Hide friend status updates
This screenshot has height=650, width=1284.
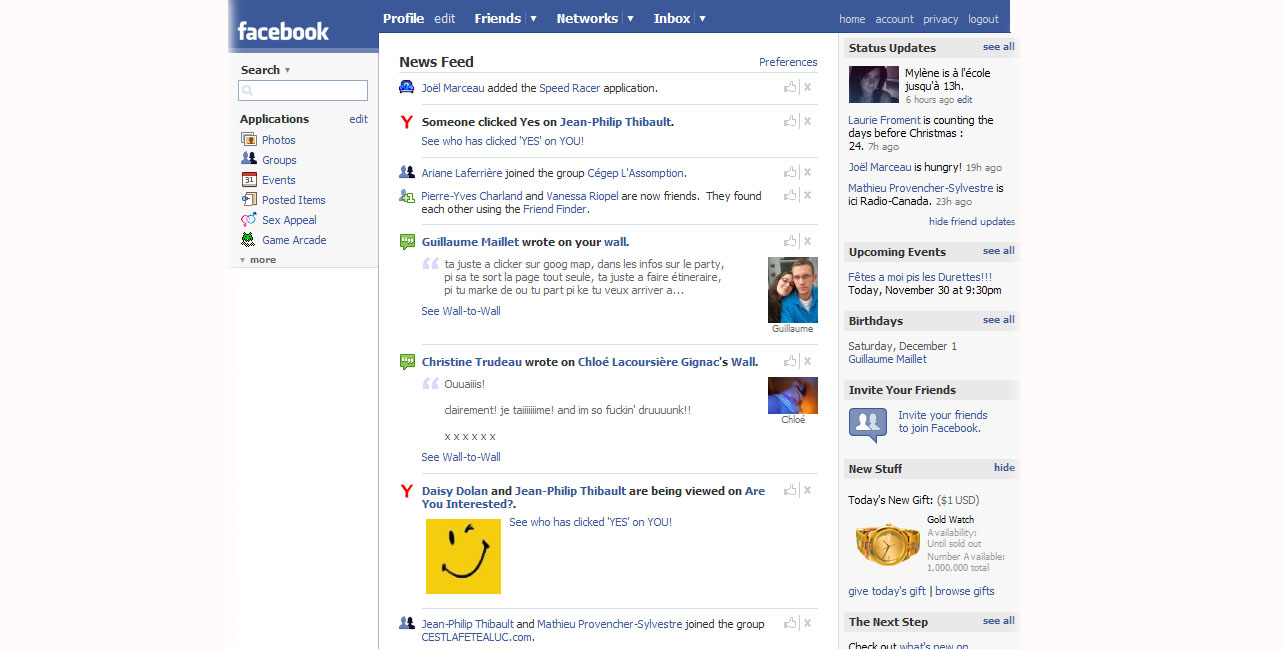tap(972, 222)
